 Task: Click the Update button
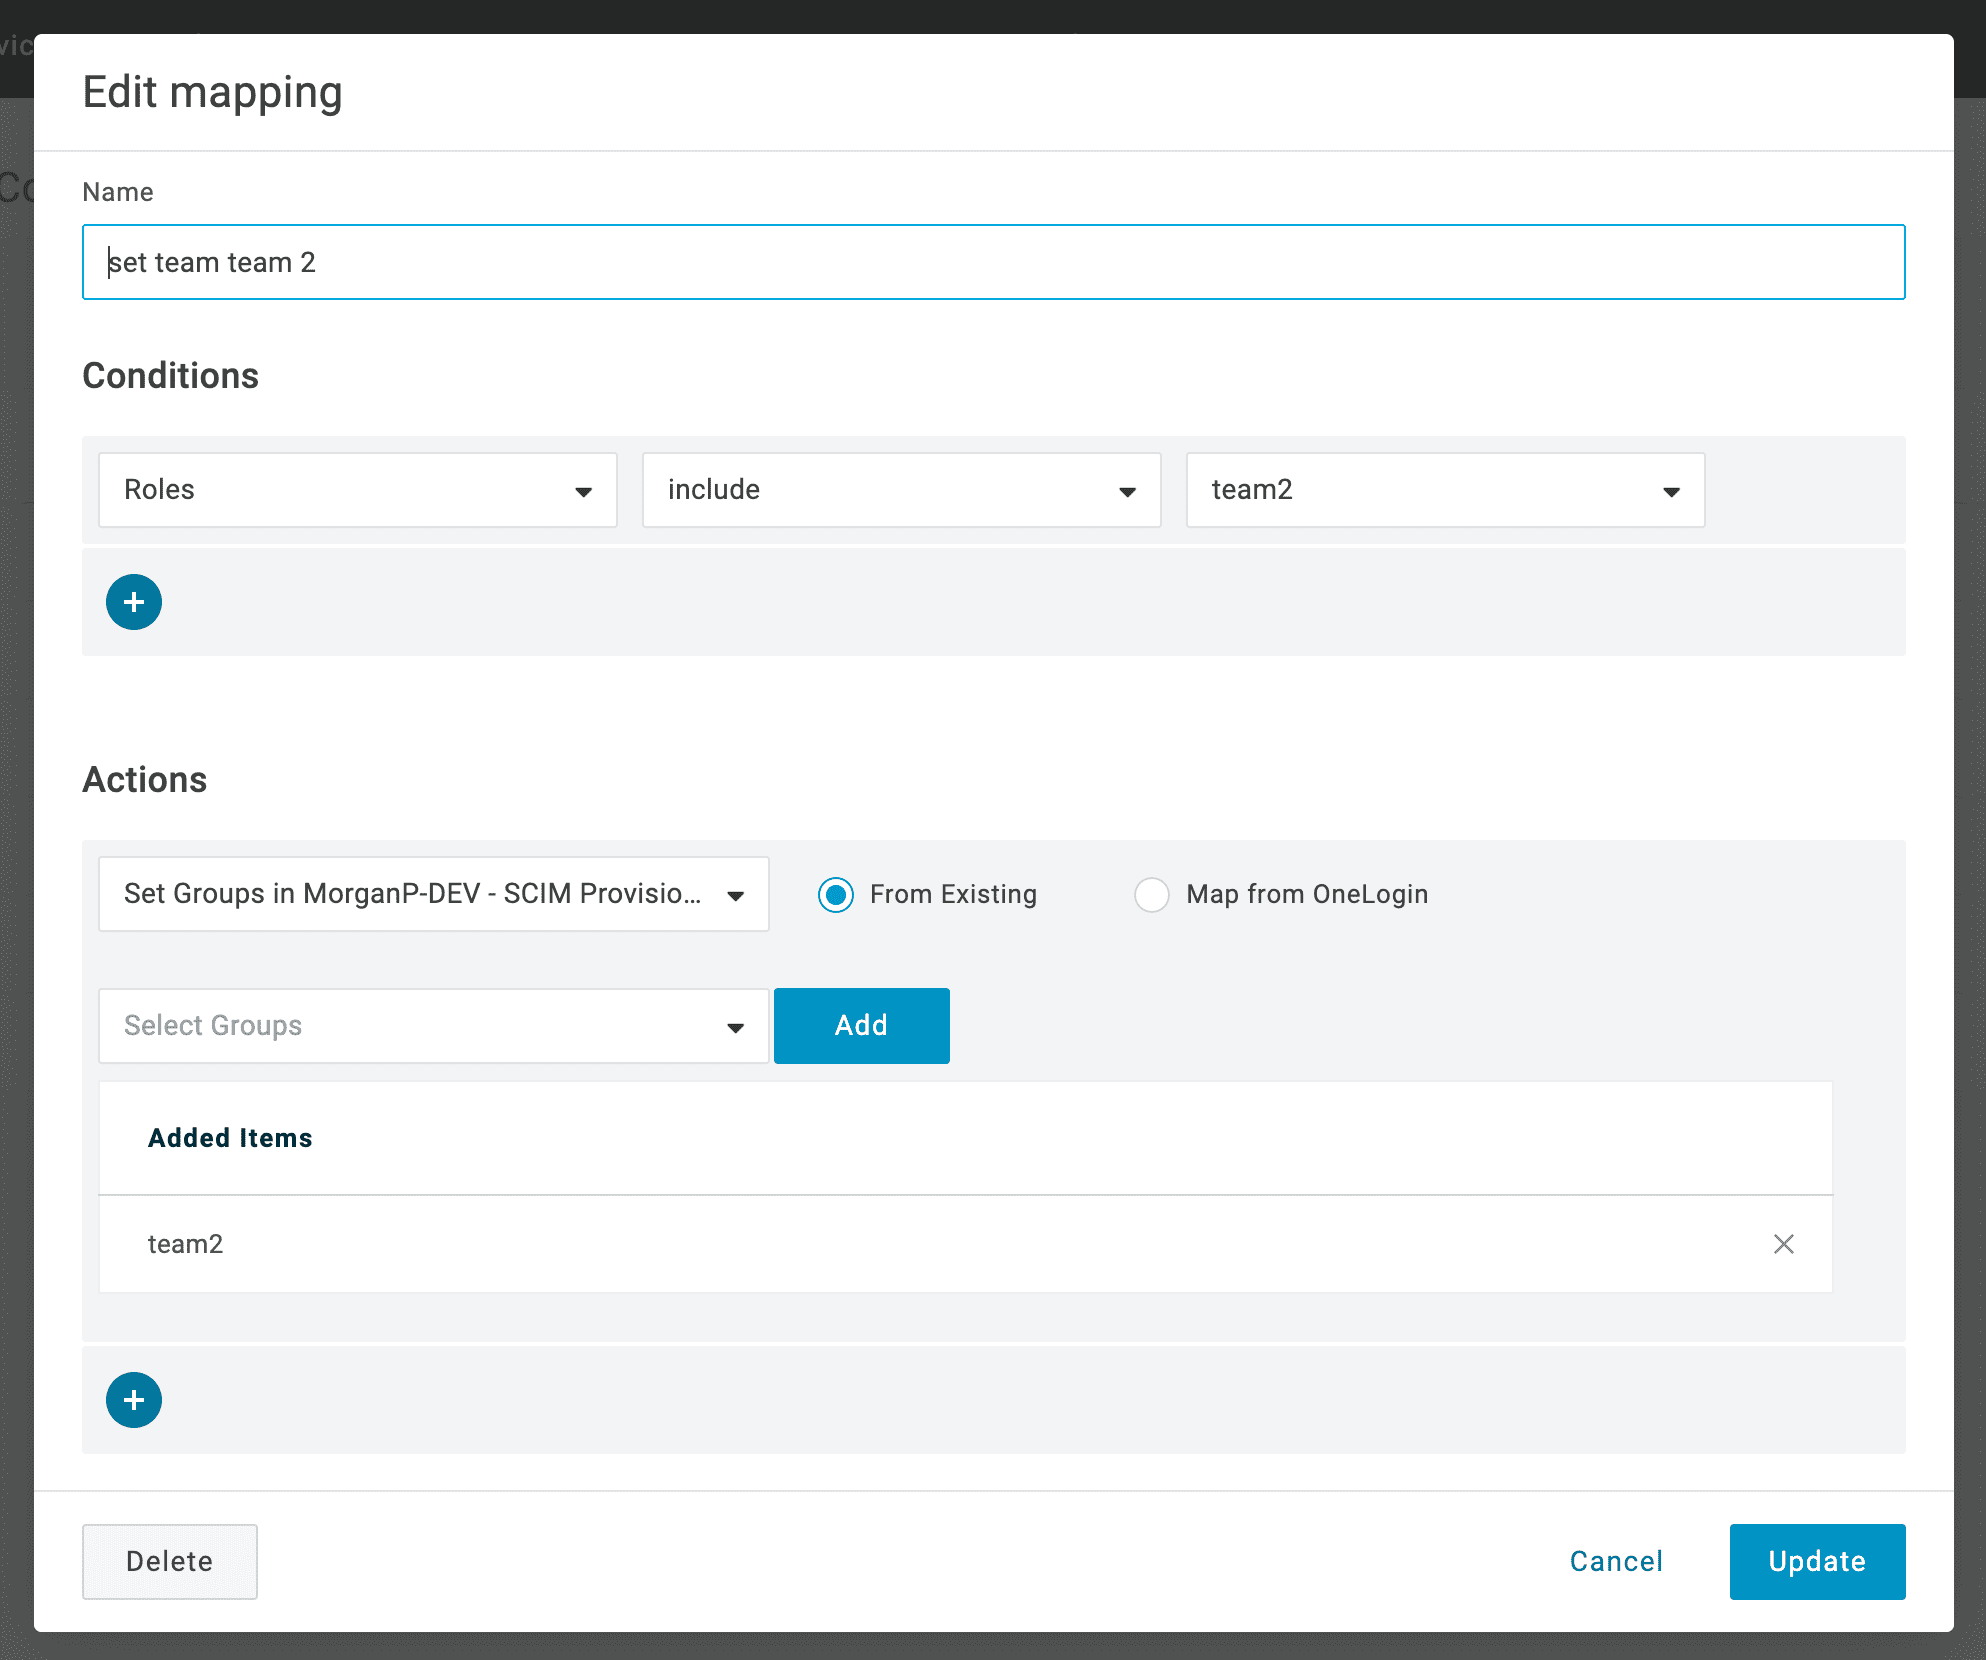(x=1816, y=1561)
